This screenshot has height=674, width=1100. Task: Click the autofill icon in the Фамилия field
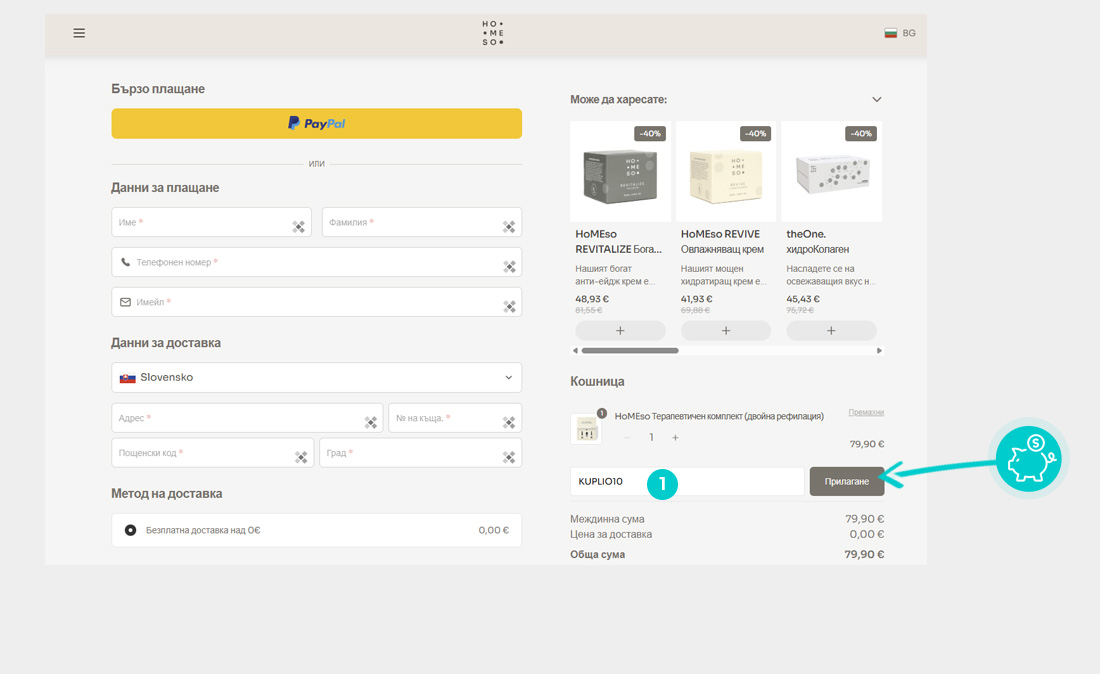coord(509,227)
